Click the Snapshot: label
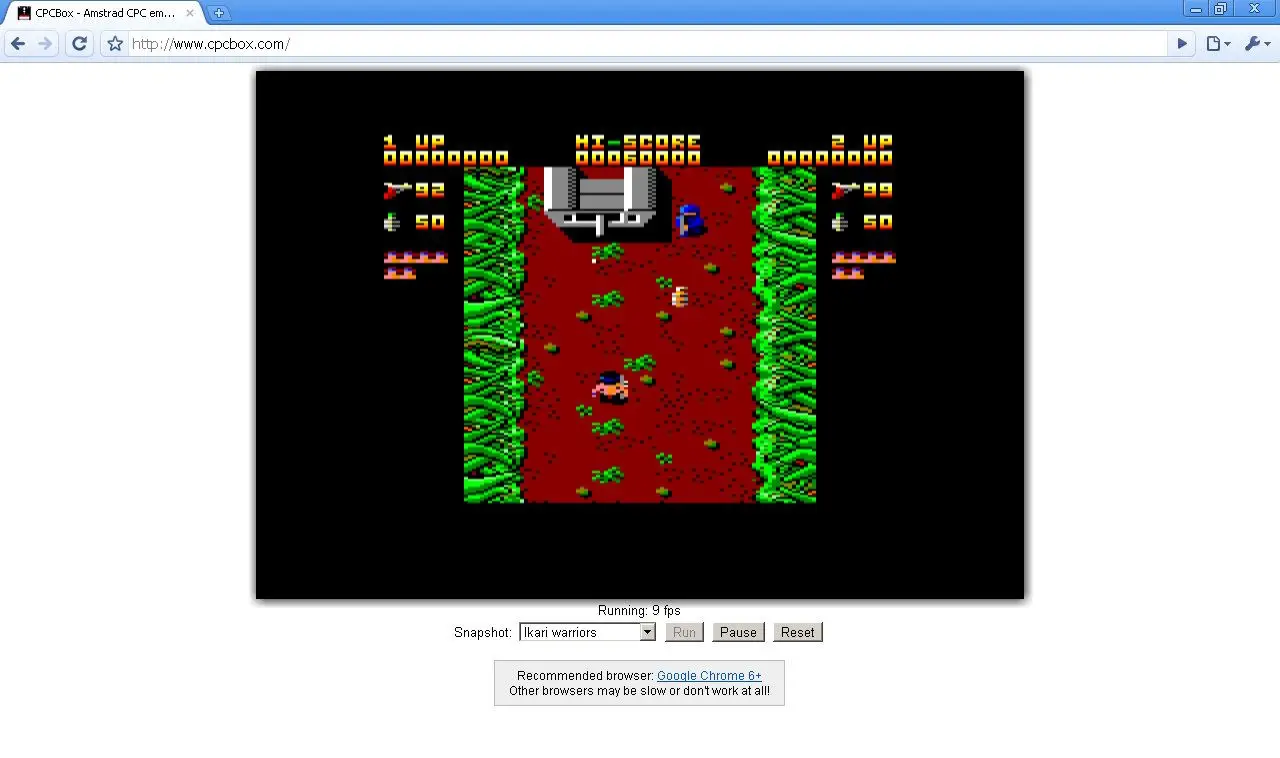Screen dimensions: 1280x758 (x=483, y=633)
